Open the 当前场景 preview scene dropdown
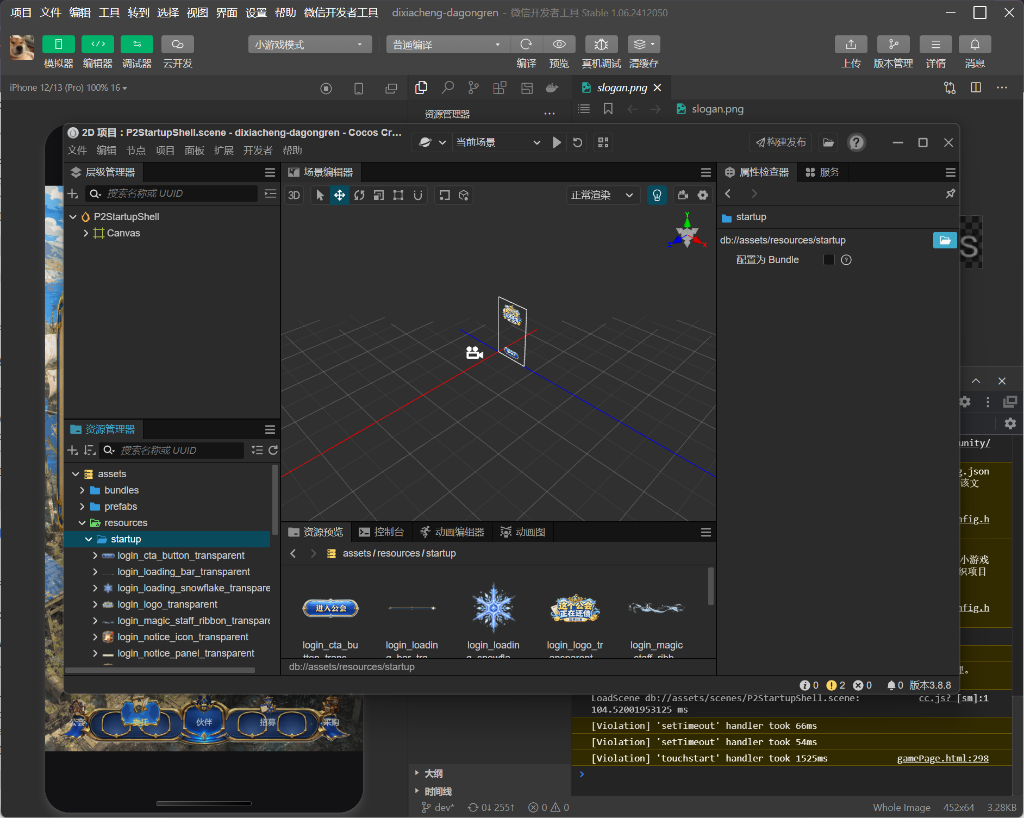The height and width of the screenshot is (818, 1024). [498, 142]
